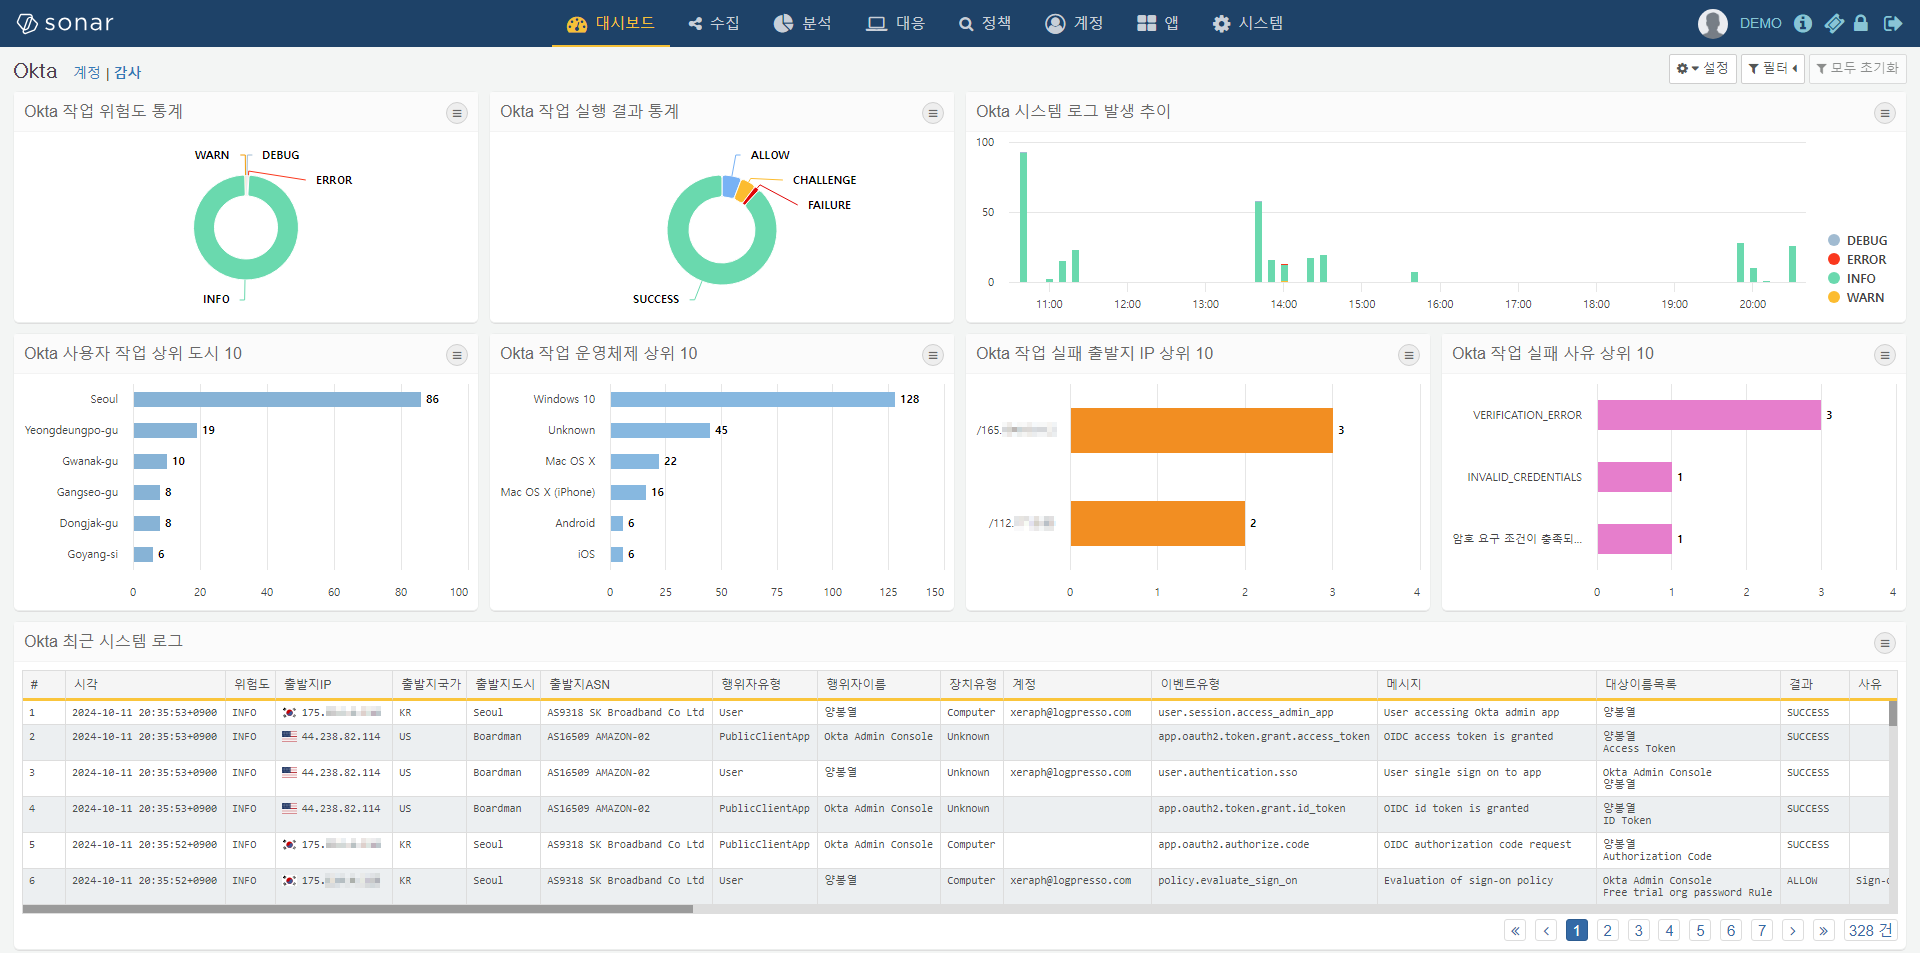Open menu for Okta 작업 실패 사유 상위 10
Image resolution: width=1920 pixels, height=953 pixels.
(x=1885, y=355)
